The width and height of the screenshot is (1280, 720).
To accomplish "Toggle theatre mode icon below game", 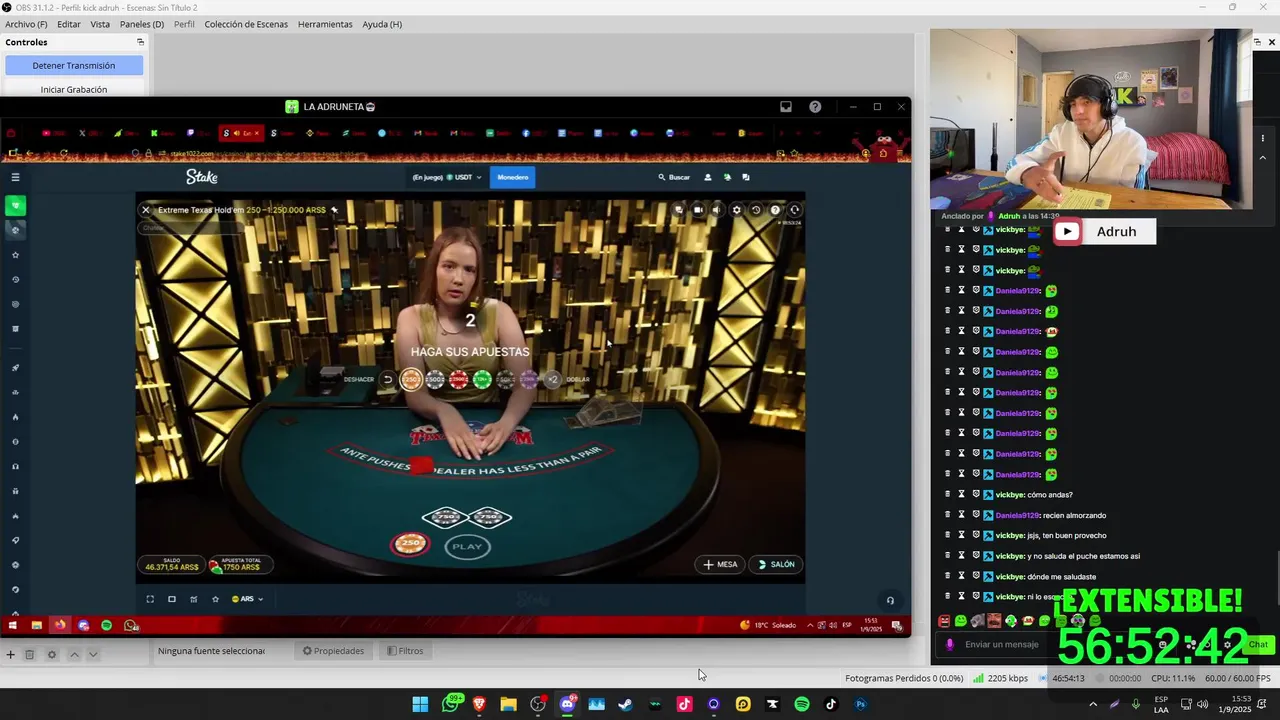I will [x=172, y=599].
